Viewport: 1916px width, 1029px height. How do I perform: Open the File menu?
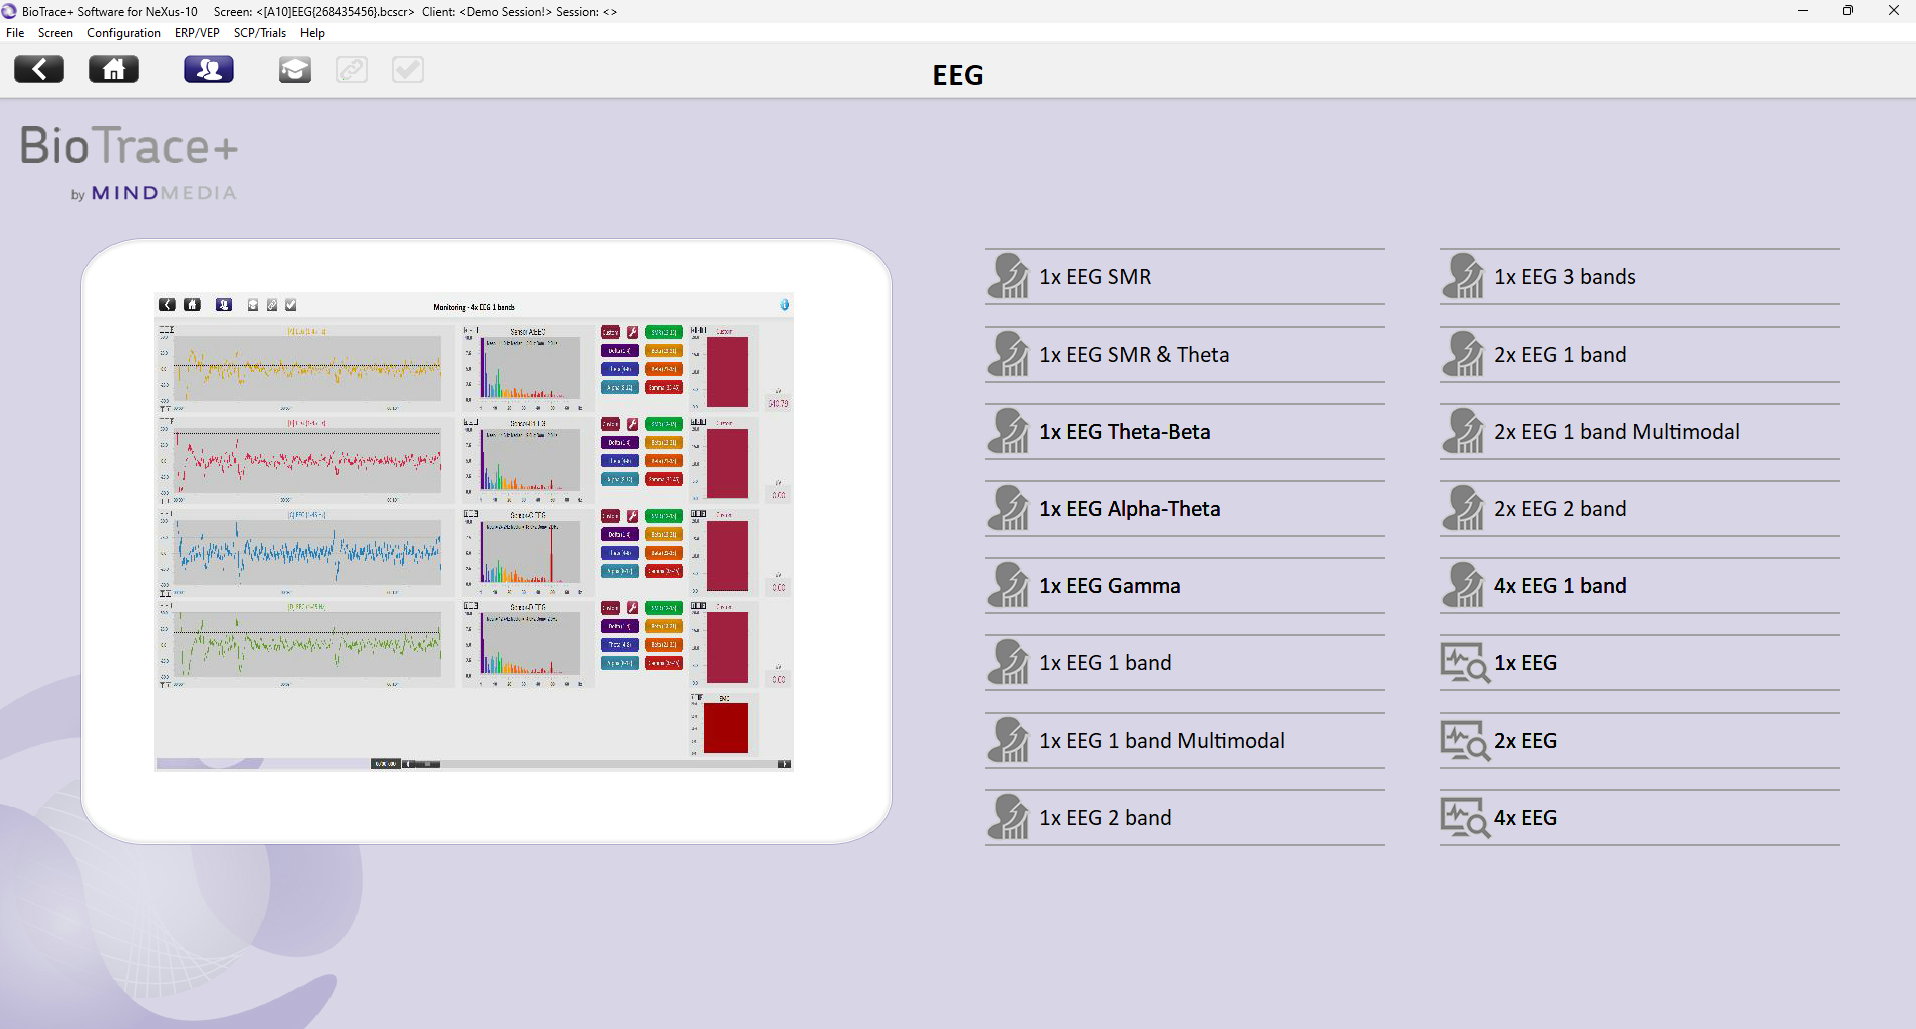click(x=15, y=33)
